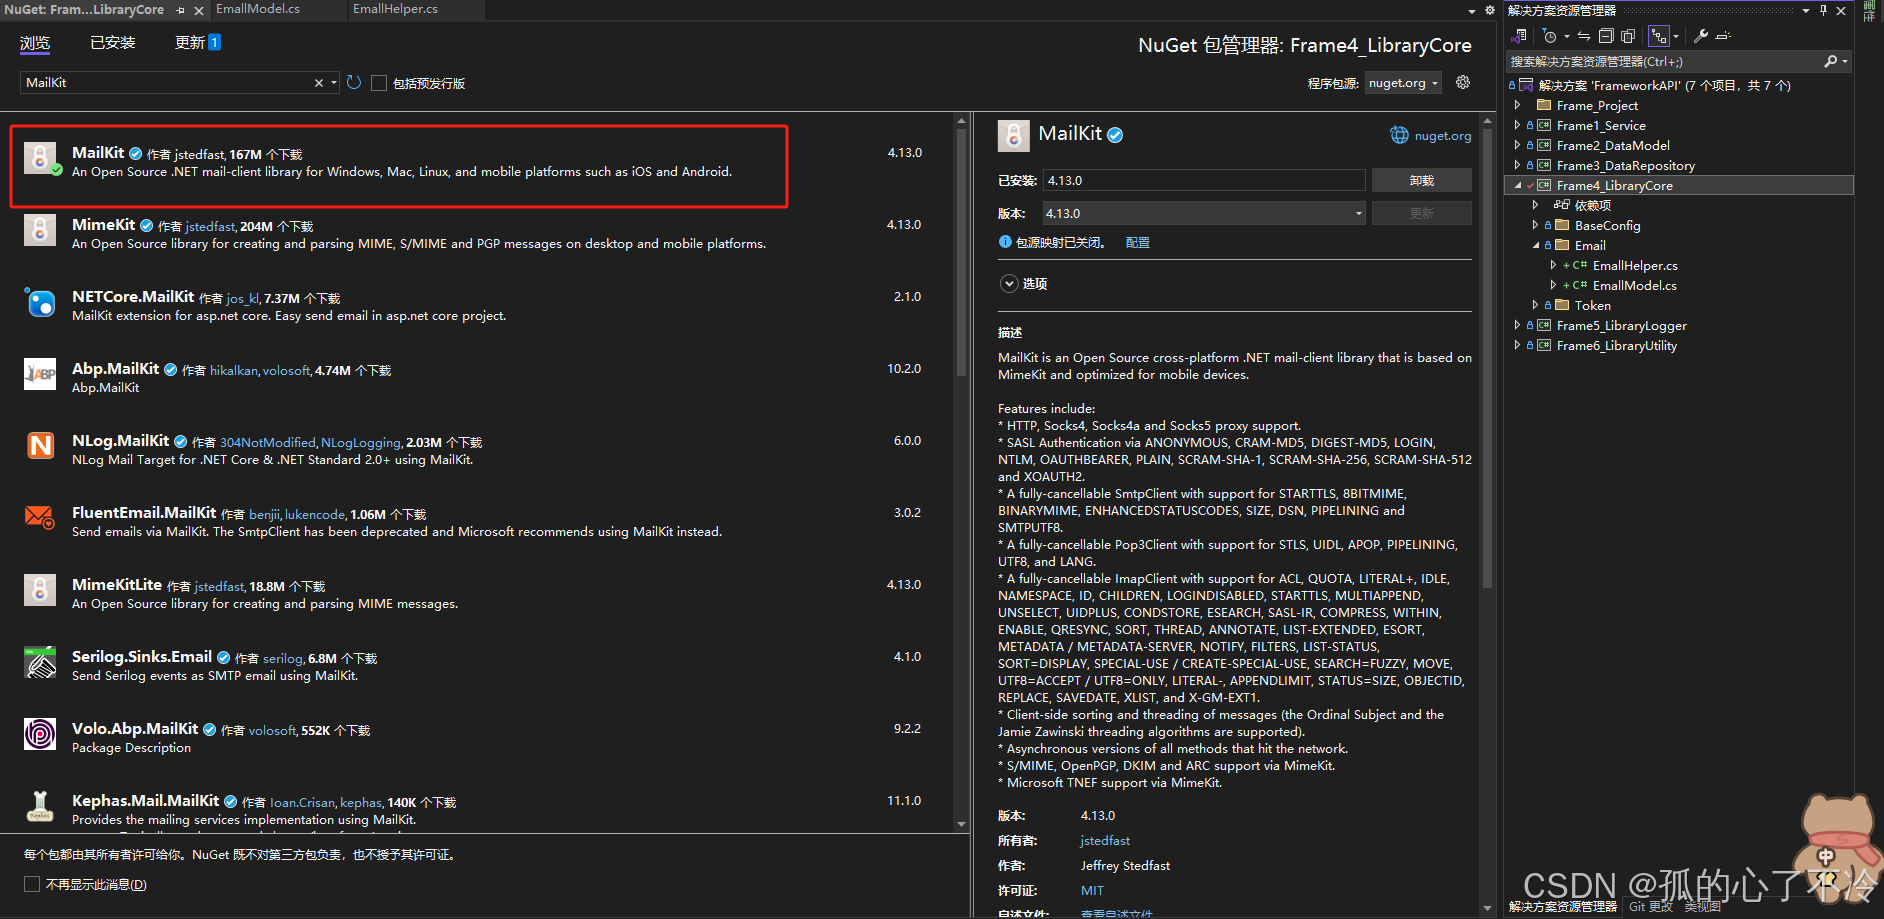The image size is (1884, 919).
Task: Collapse the Frame4_LibraryCore project node
Action: pyautogui.click(x=1517, y=185)
